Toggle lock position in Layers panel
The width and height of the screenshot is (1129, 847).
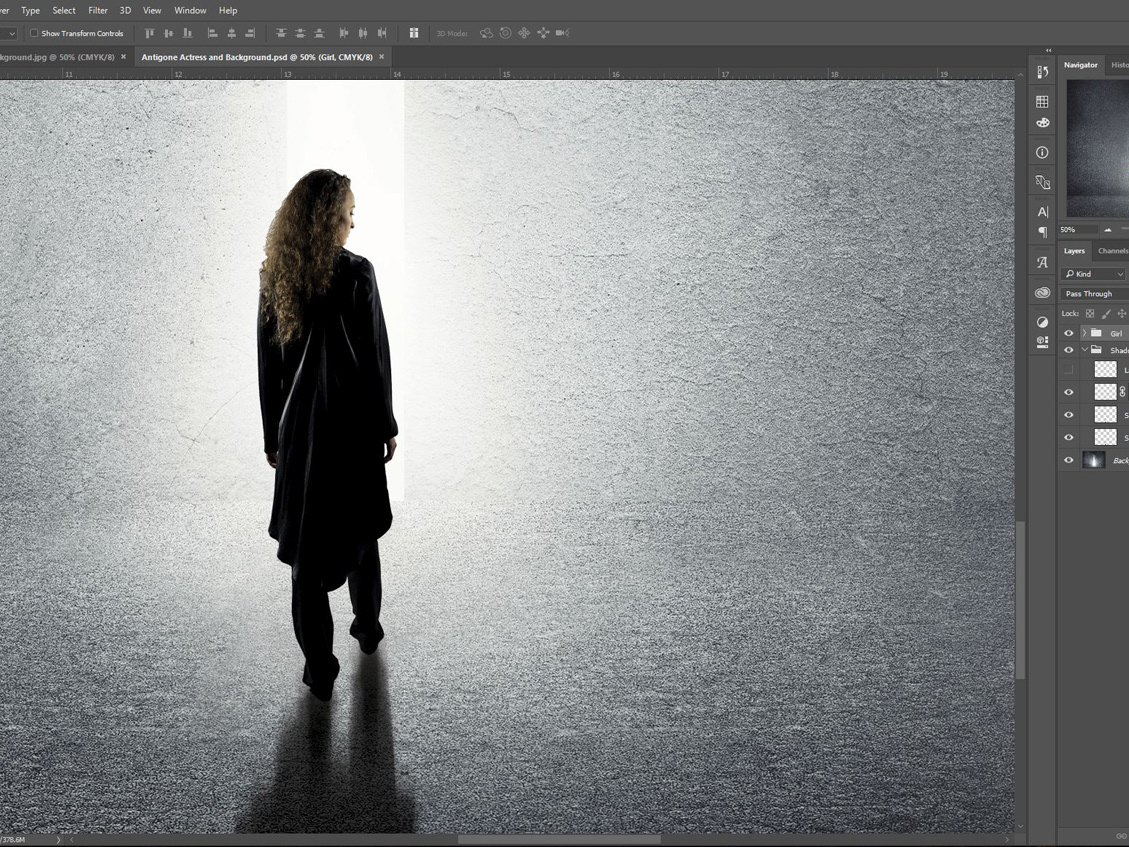(1122, 313)
